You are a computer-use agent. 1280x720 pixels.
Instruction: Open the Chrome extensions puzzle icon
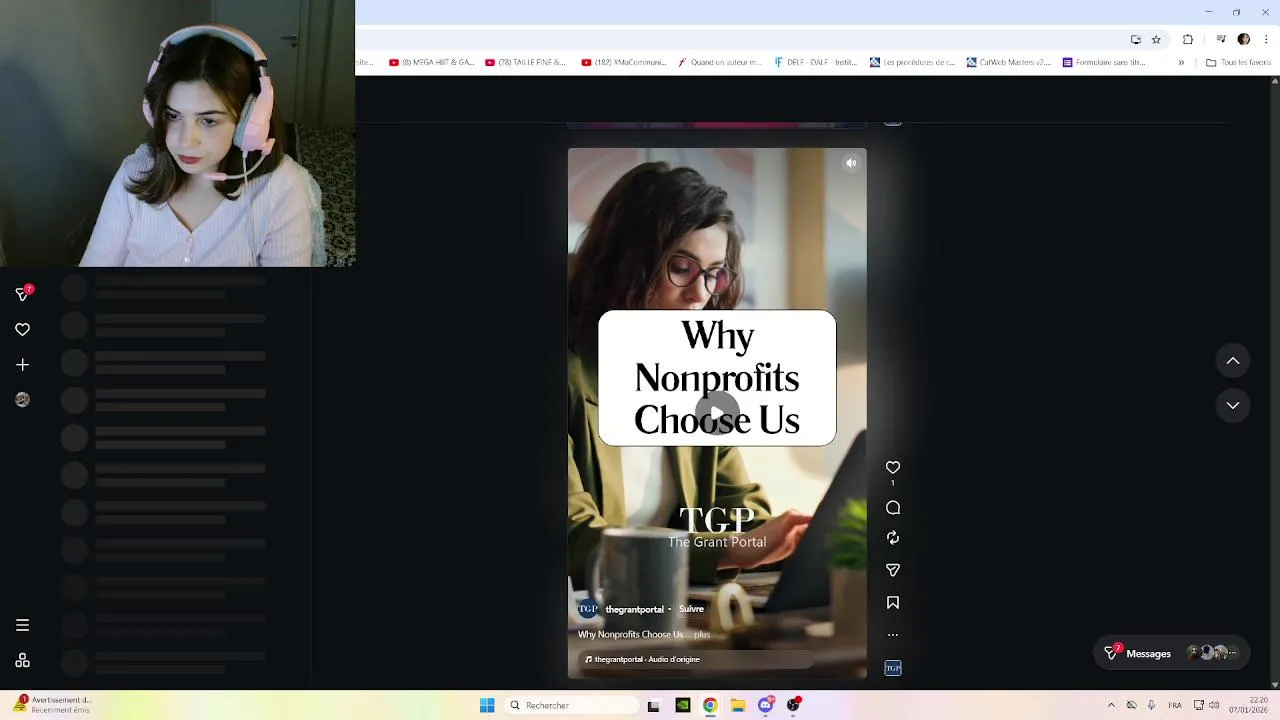1188,39
